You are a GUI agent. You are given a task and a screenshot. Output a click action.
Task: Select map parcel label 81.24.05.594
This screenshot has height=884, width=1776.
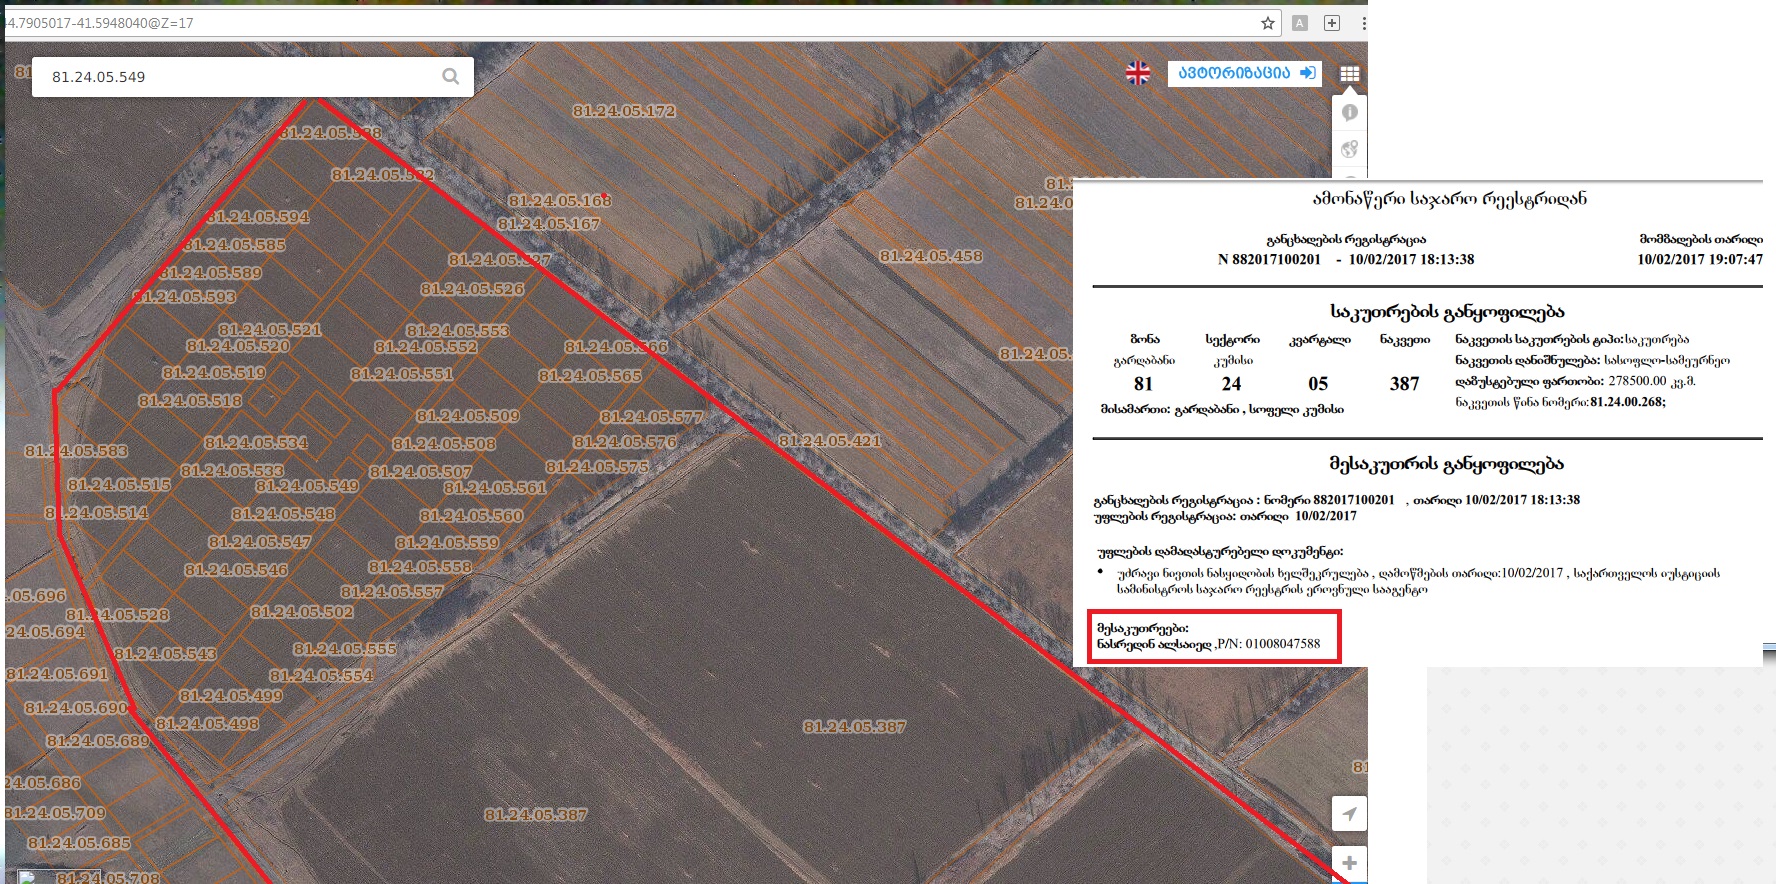click(x=258, y=217)
